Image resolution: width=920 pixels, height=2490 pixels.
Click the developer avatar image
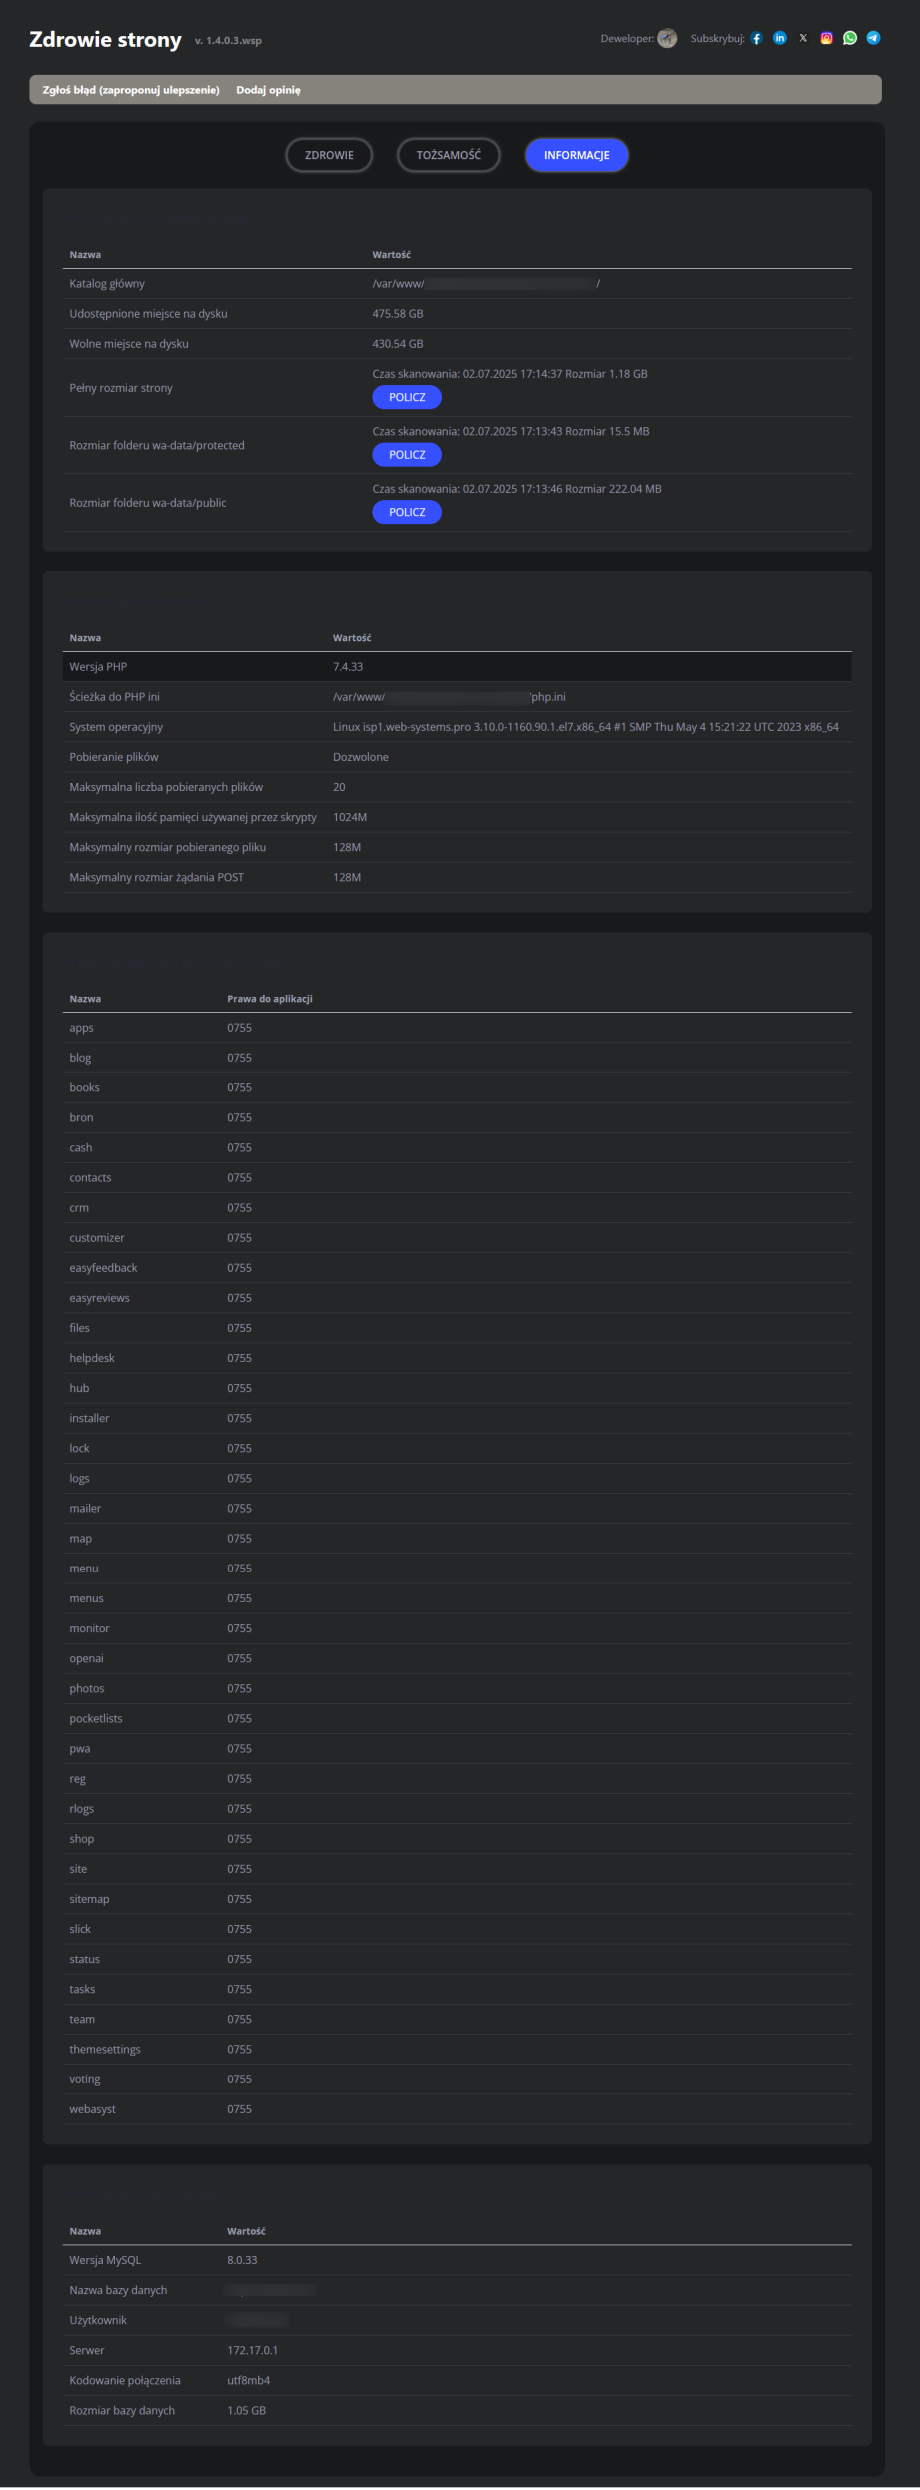(667, 39)
